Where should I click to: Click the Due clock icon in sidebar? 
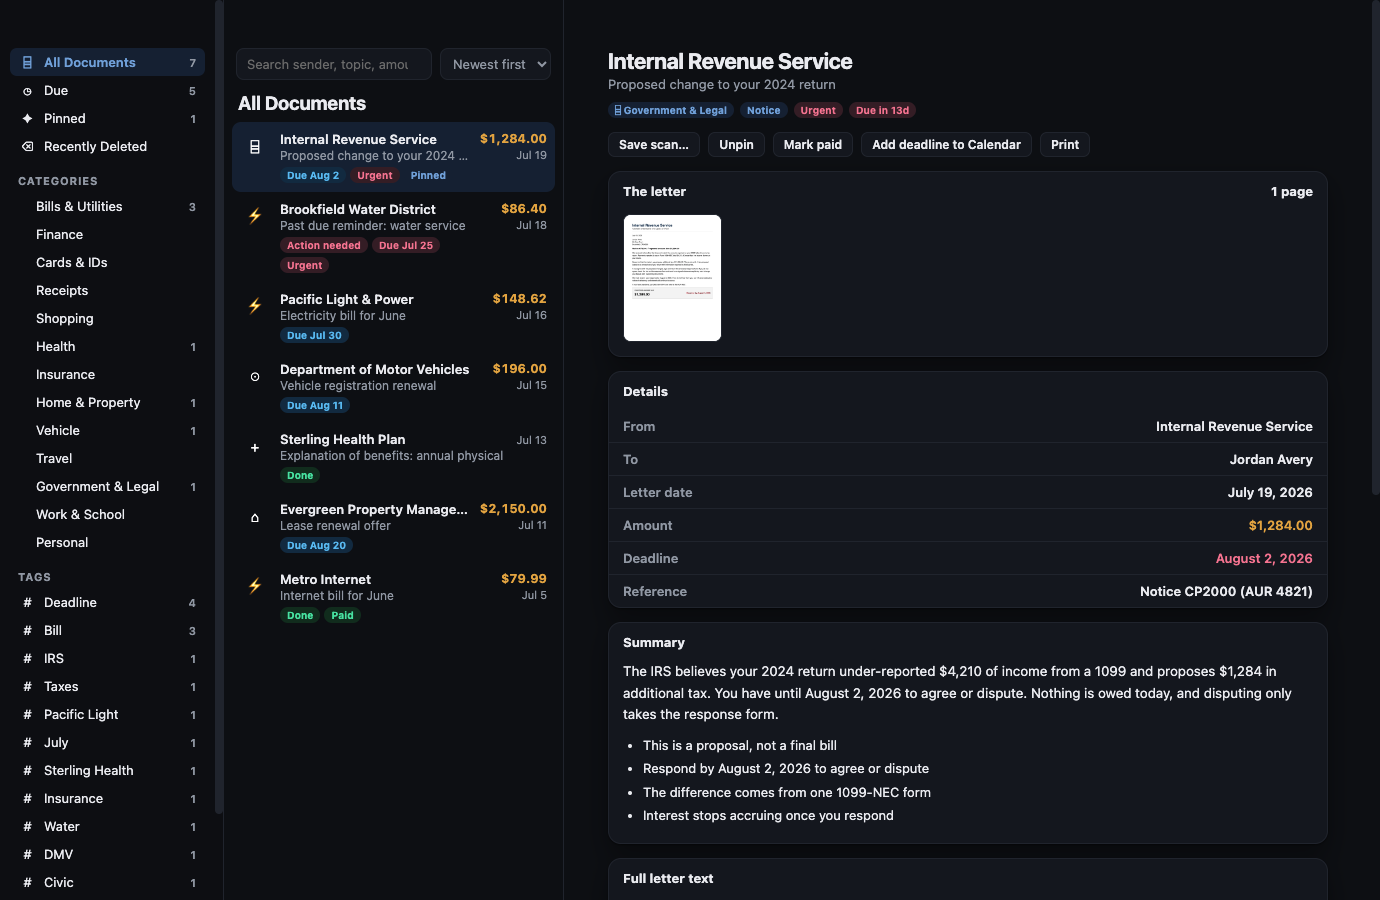pos(27,91)
